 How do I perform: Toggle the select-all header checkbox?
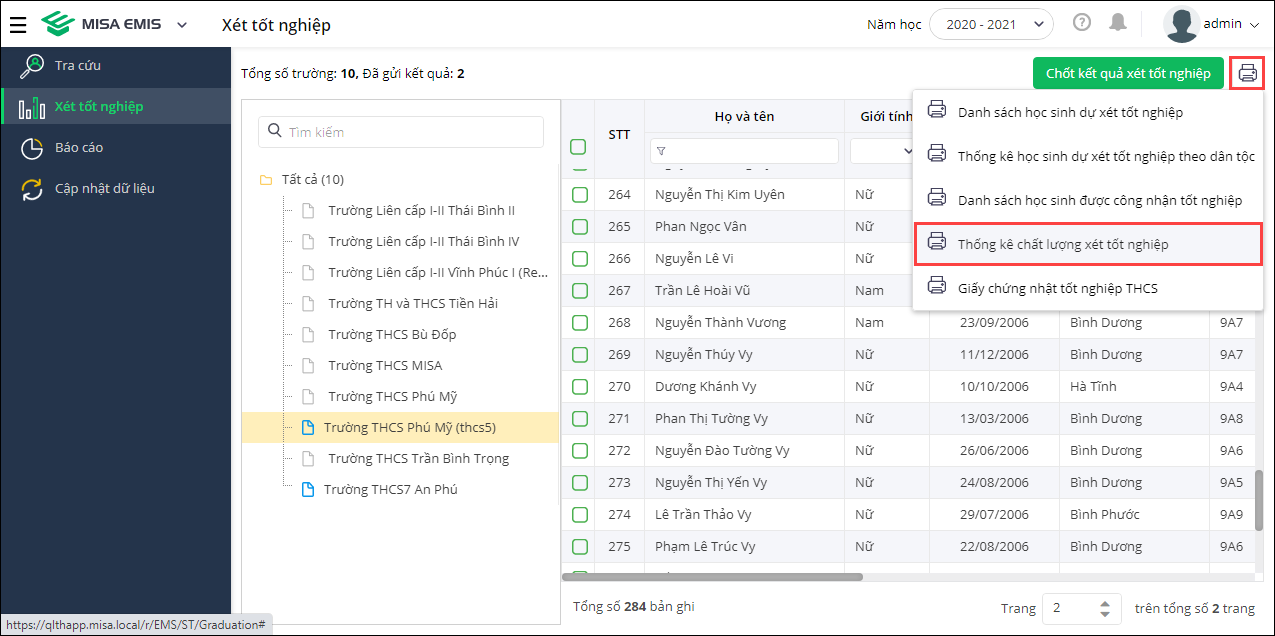click(578, 147)
